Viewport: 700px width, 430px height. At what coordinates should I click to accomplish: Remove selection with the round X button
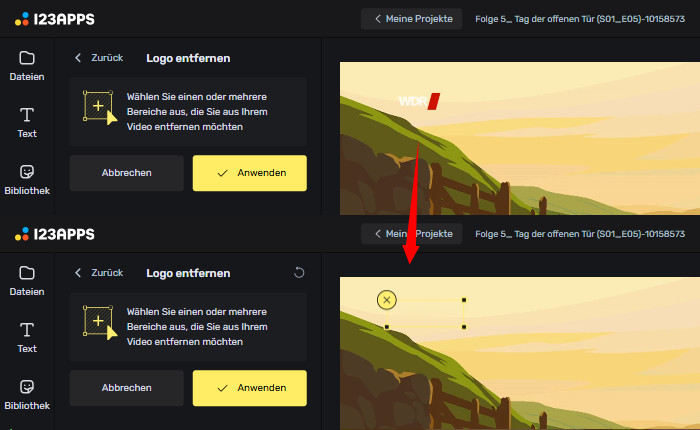[387, 300]
